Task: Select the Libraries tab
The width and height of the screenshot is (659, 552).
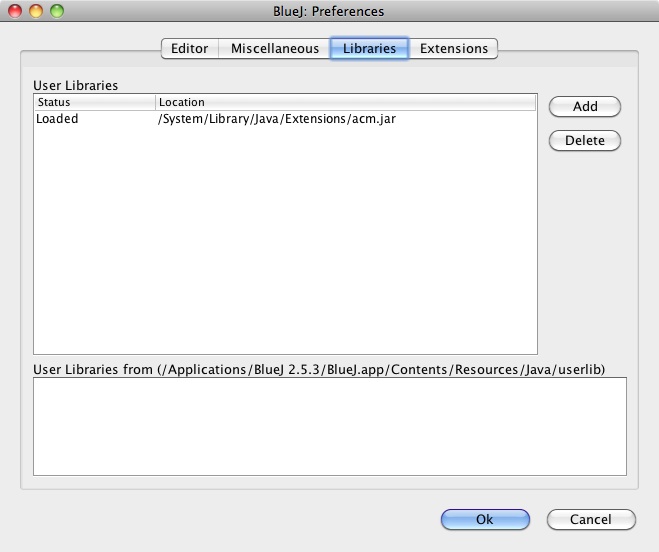Action: (x=369, y=48)
